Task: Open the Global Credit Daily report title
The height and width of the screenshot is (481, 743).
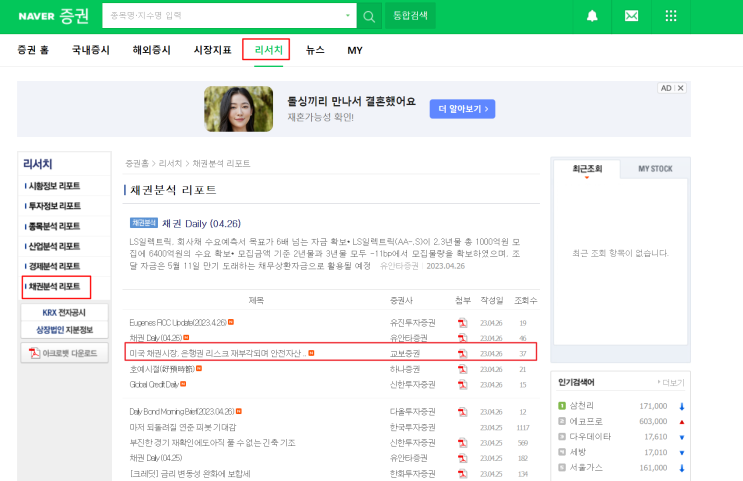Action: tap(154, 384)
